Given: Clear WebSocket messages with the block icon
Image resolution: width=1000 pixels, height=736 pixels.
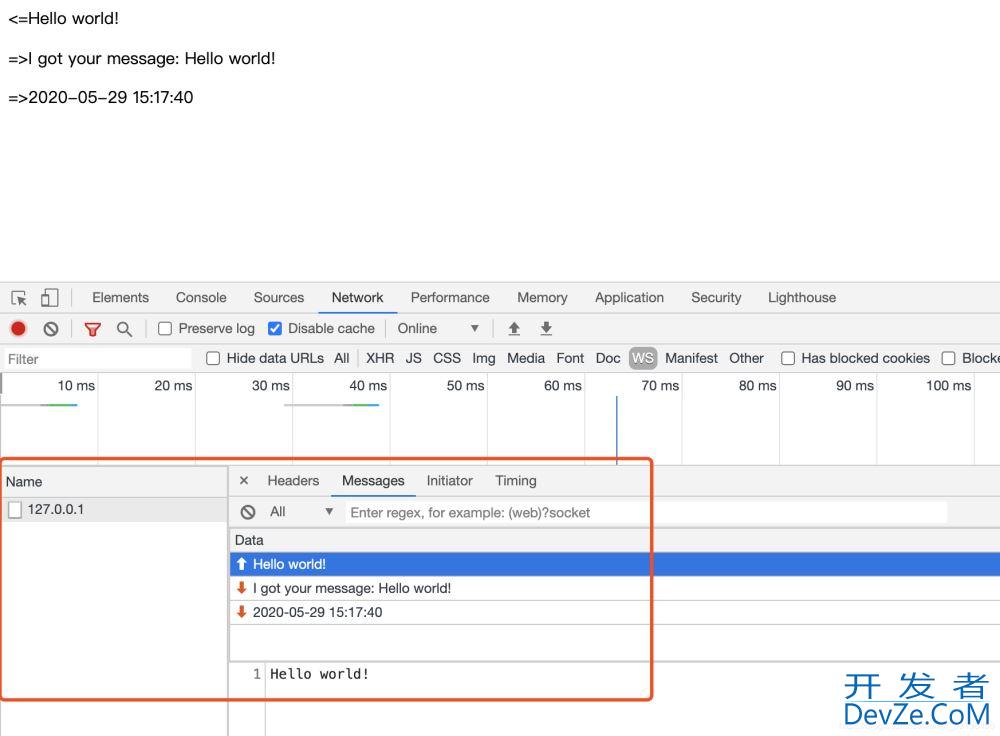Looking at the screenshot, I should pyautogui.click(x=248, y=512).
